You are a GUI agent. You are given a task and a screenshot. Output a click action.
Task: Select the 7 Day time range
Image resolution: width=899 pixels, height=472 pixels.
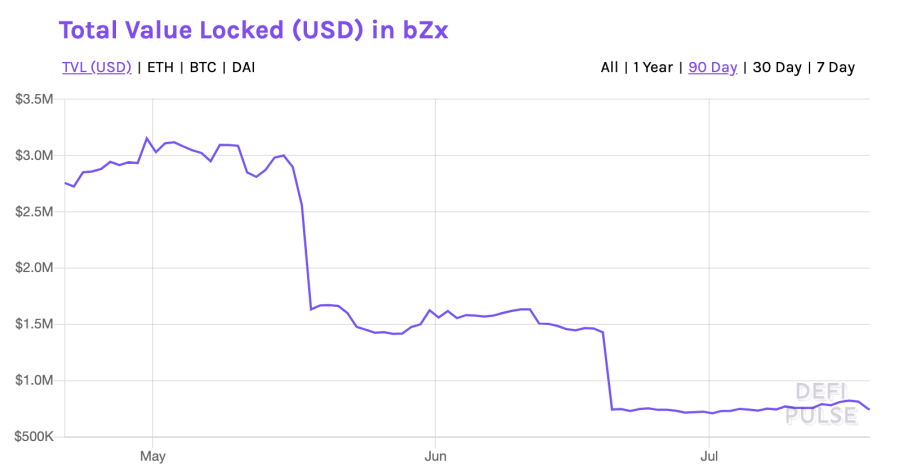click(835, 67)
